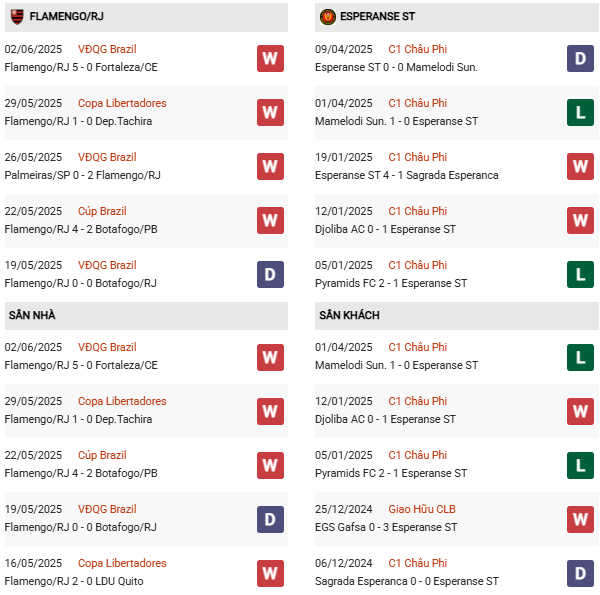Click D badge for Flamengo 0-0 Botafogo/RJ in top list

[x=270, y=274]
